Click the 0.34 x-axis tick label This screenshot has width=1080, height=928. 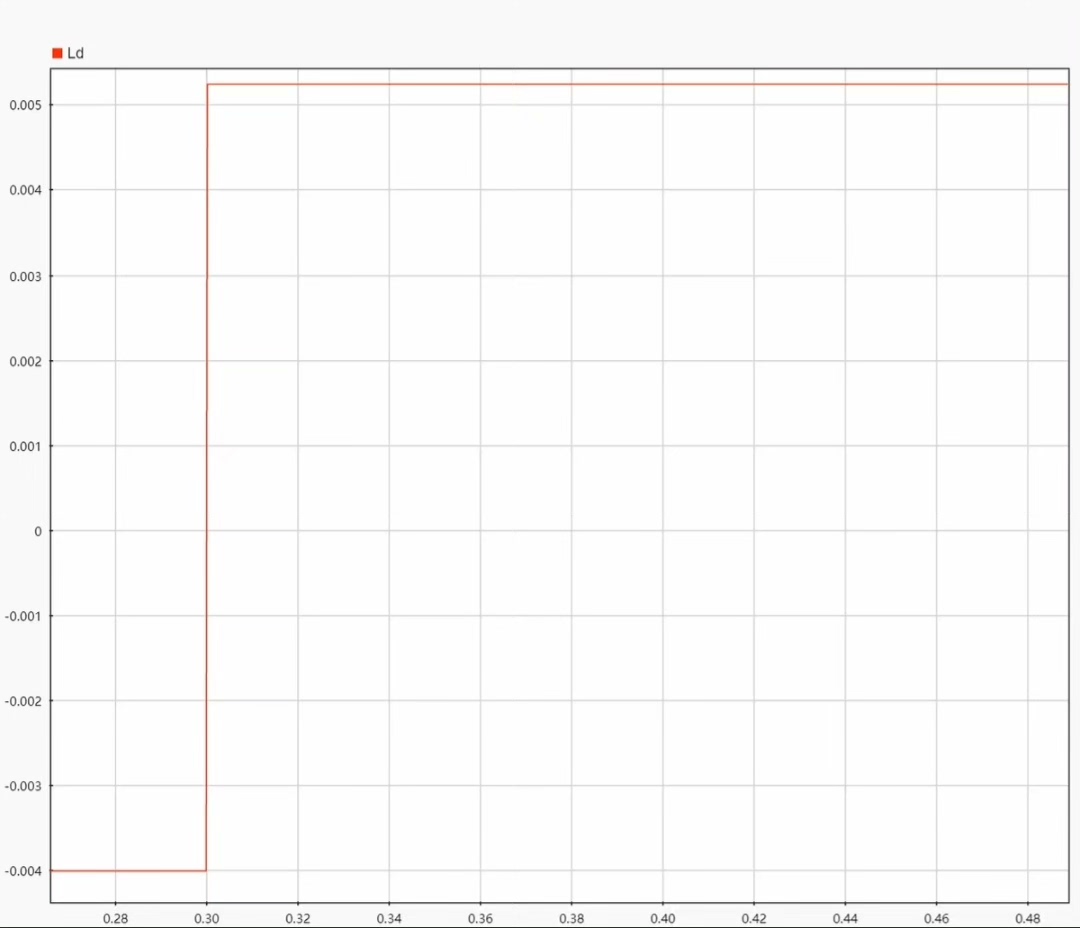pyautogui.click(x=389, y=918)
